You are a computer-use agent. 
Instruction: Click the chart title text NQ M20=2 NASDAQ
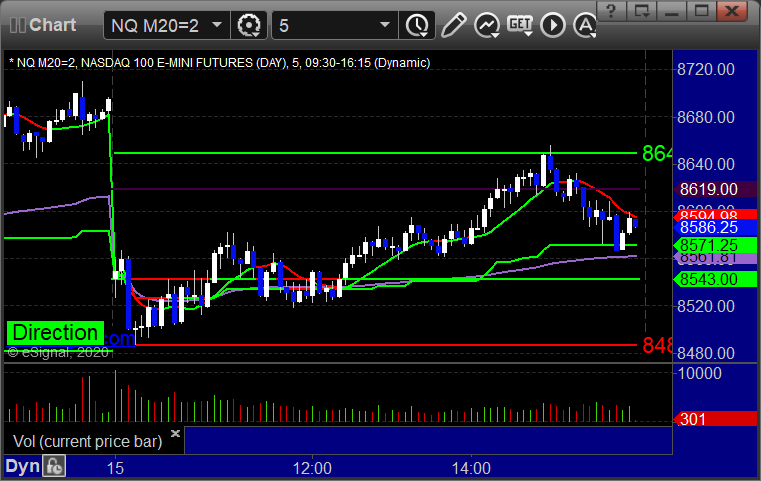[x=219, y=63]
